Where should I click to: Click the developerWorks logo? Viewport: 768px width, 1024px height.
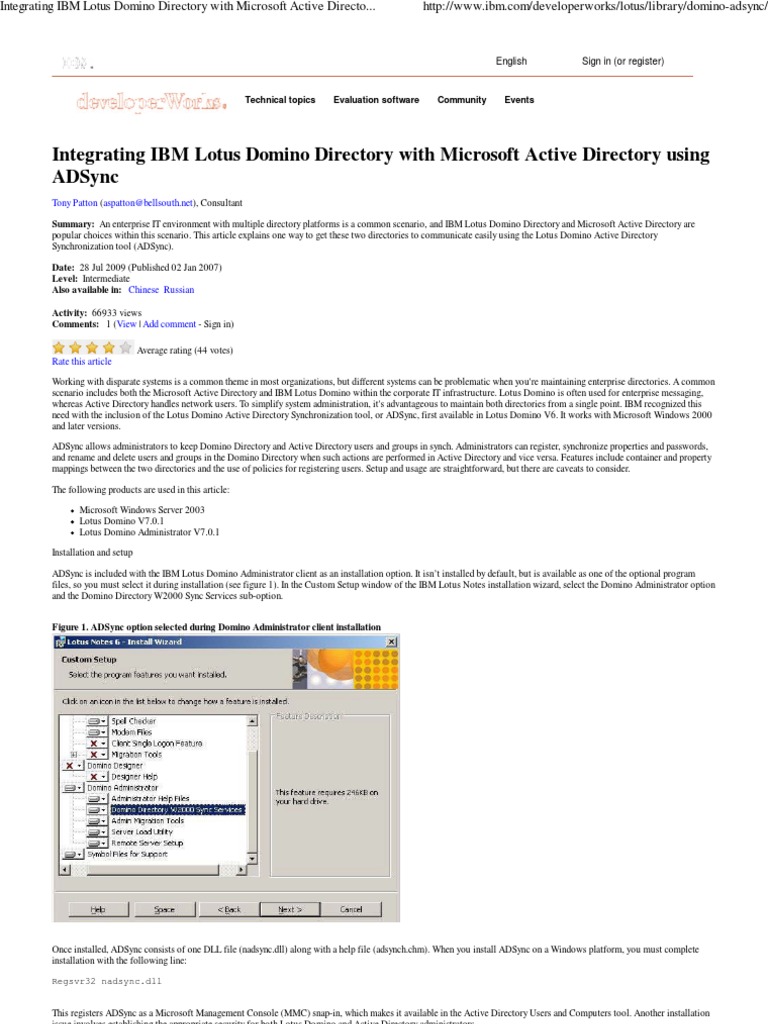(152, 101)
